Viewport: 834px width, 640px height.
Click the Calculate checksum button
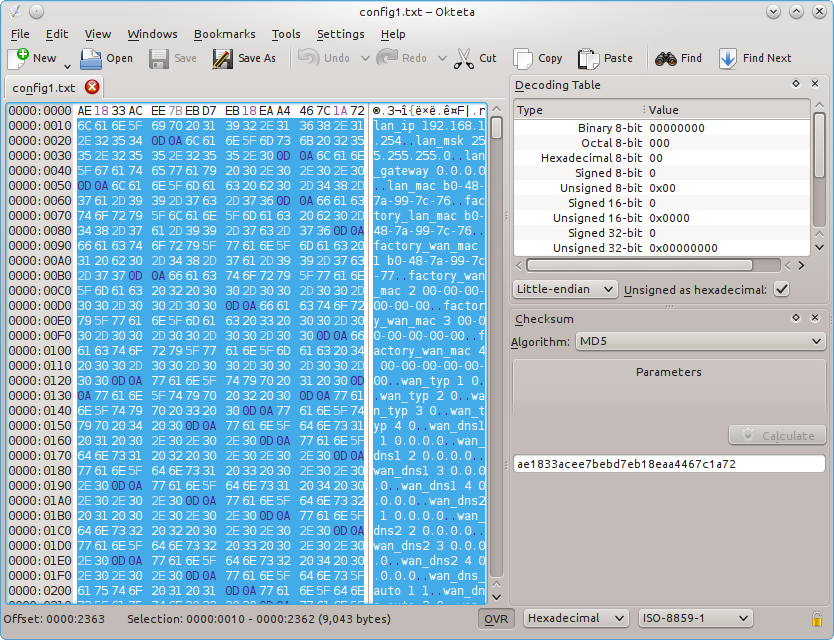777,436
